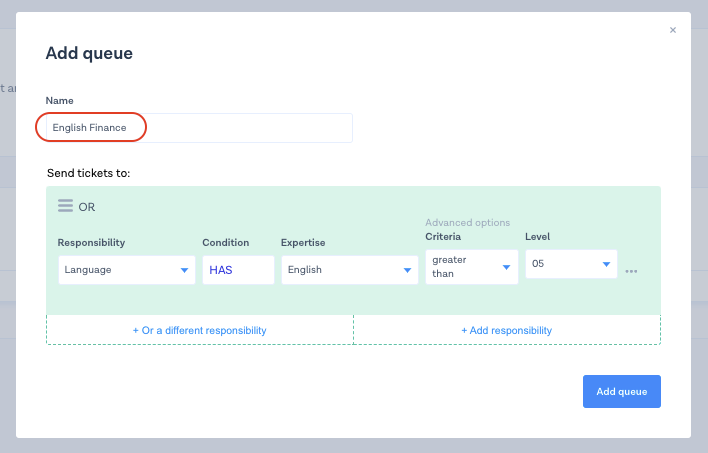Click the Name field containing English Finance
708x453 pixels.
click(199, 128)
